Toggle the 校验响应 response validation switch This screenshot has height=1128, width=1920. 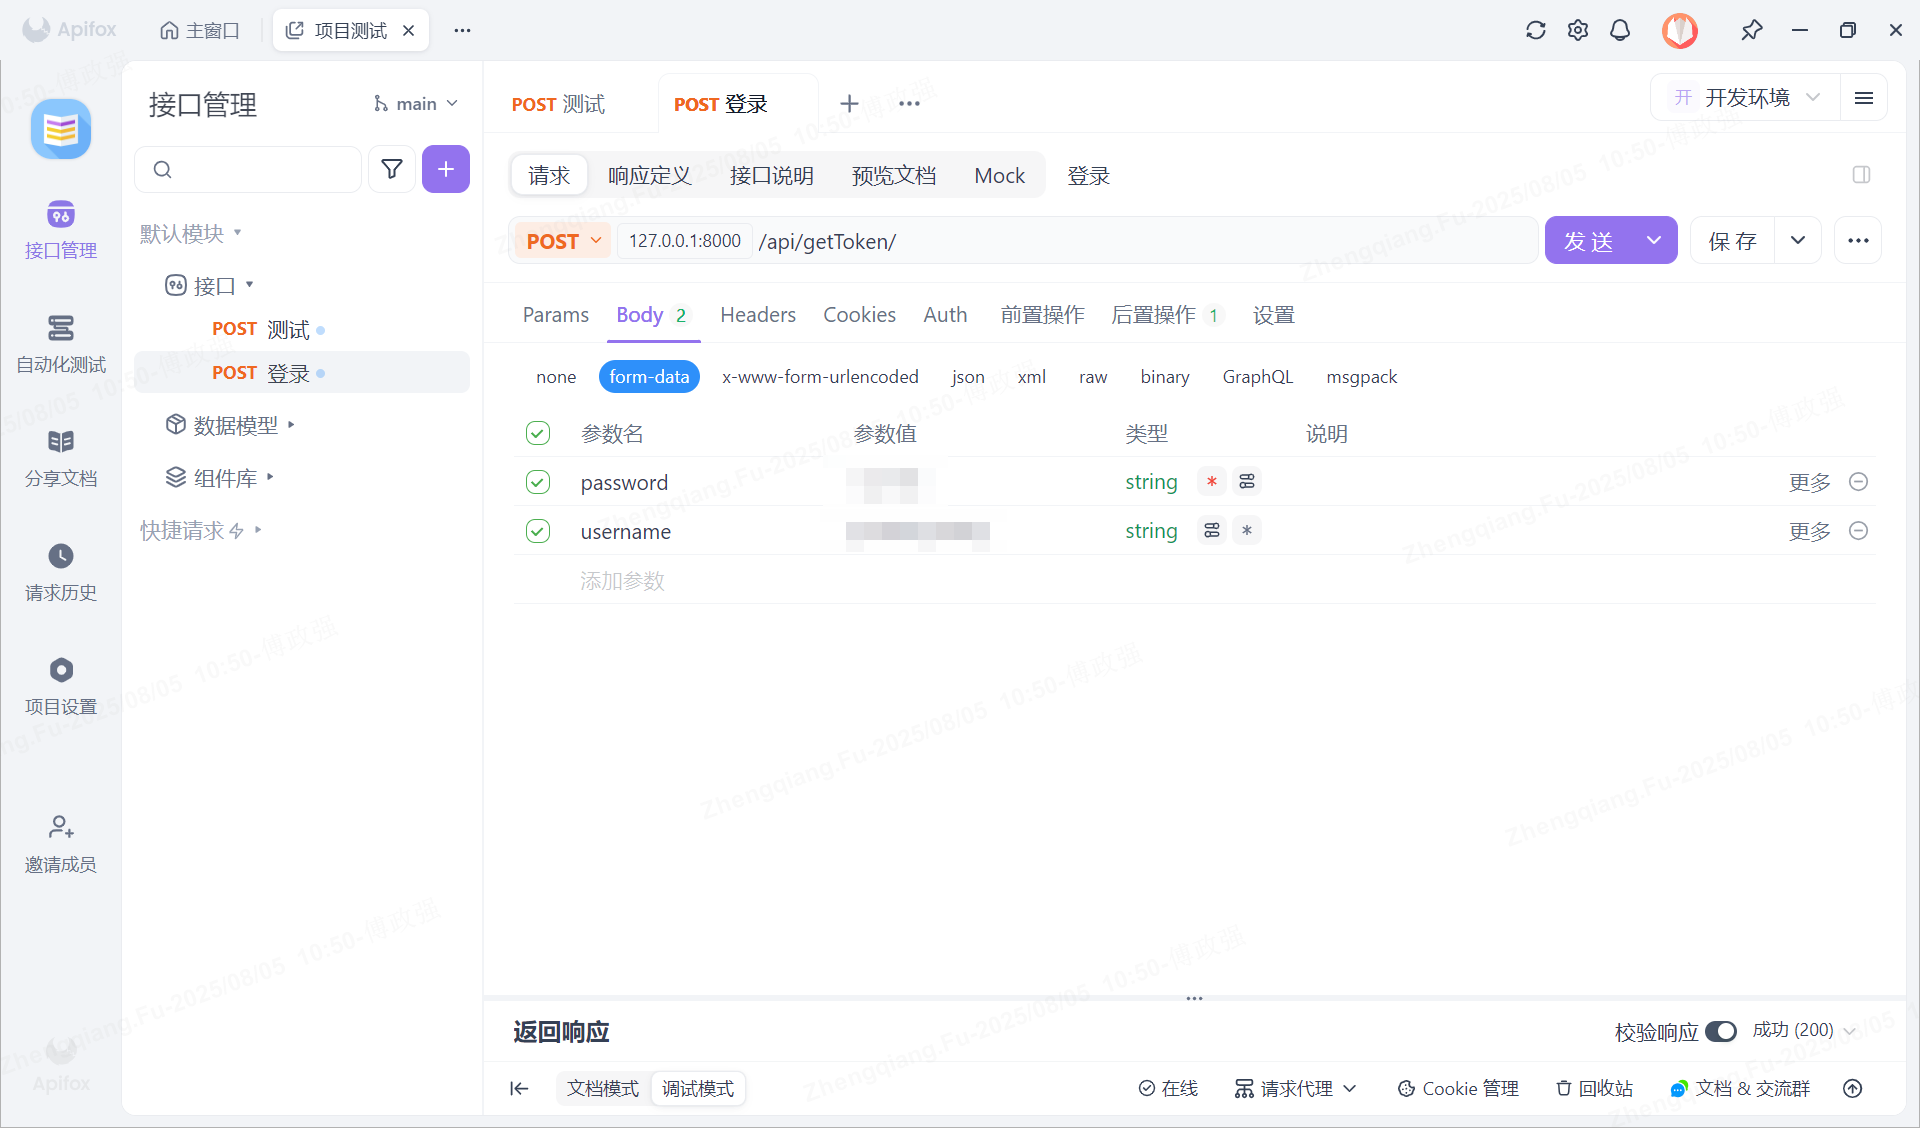pos(1722,1031)
